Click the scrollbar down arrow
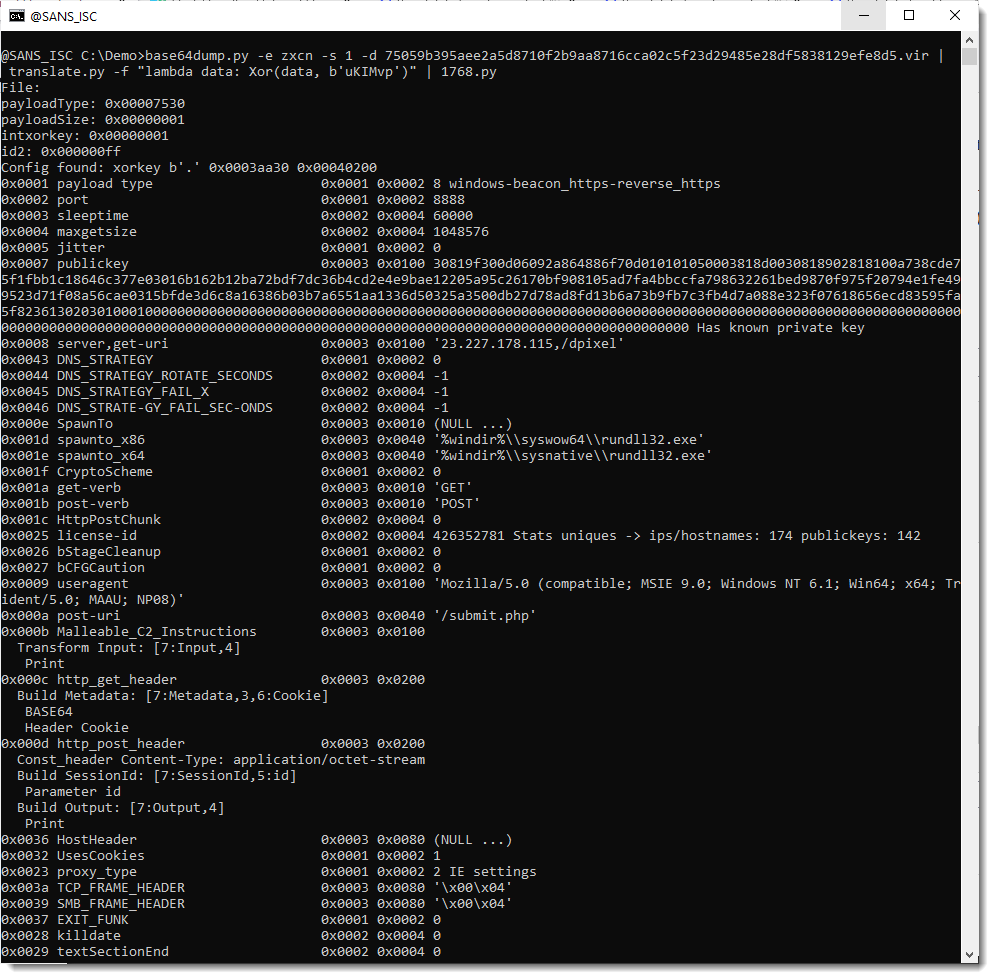This screenshot has height=979, width=994. [x=969, y=953]
